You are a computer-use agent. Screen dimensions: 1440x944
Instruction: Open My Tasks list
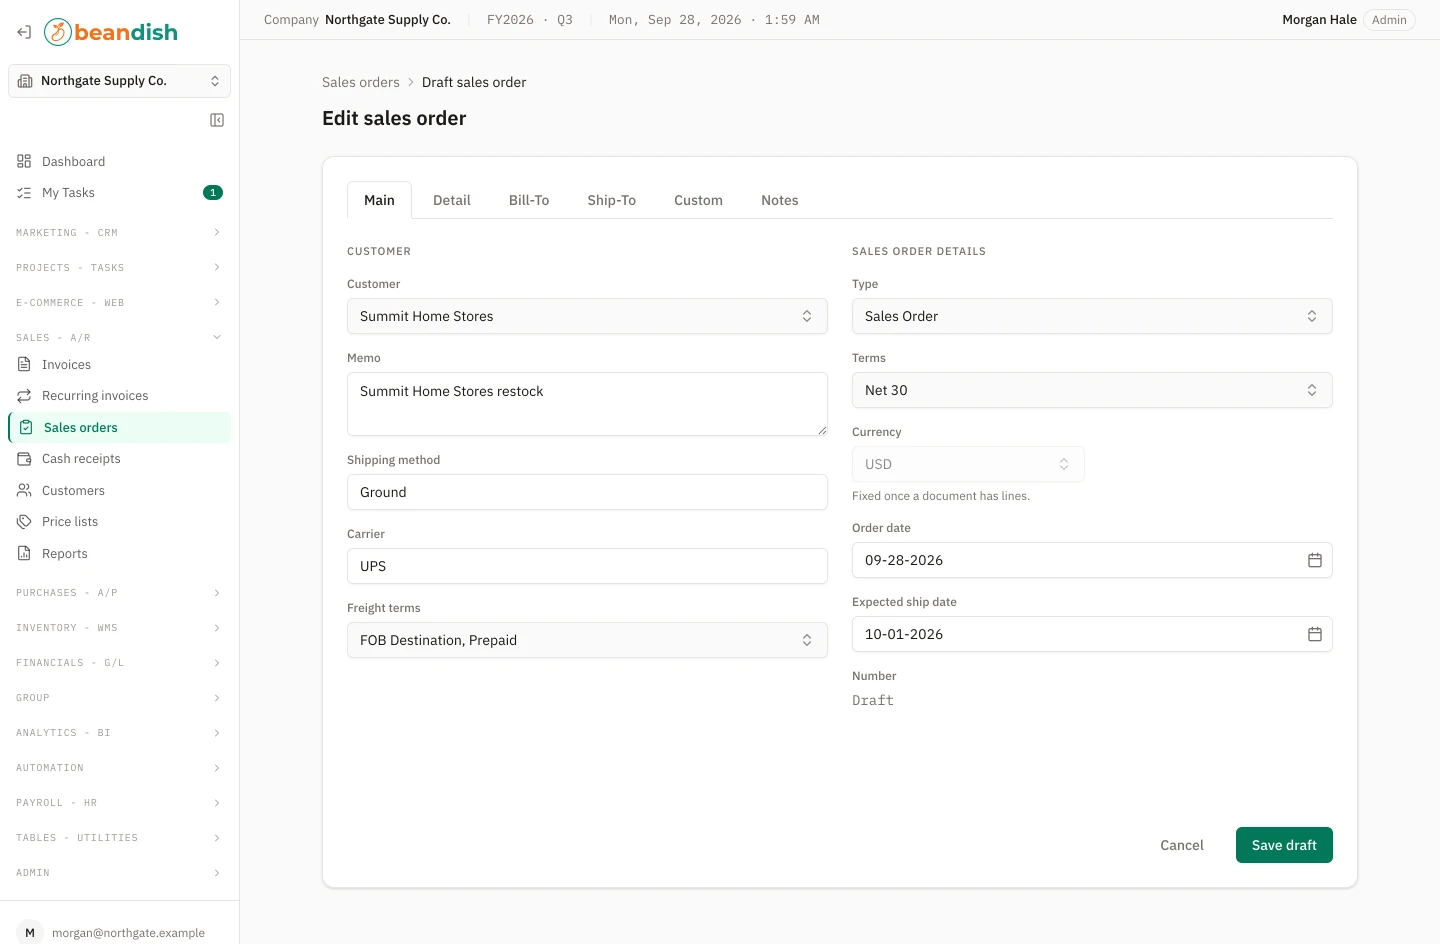pyautogui.click(x=119, y=193)
